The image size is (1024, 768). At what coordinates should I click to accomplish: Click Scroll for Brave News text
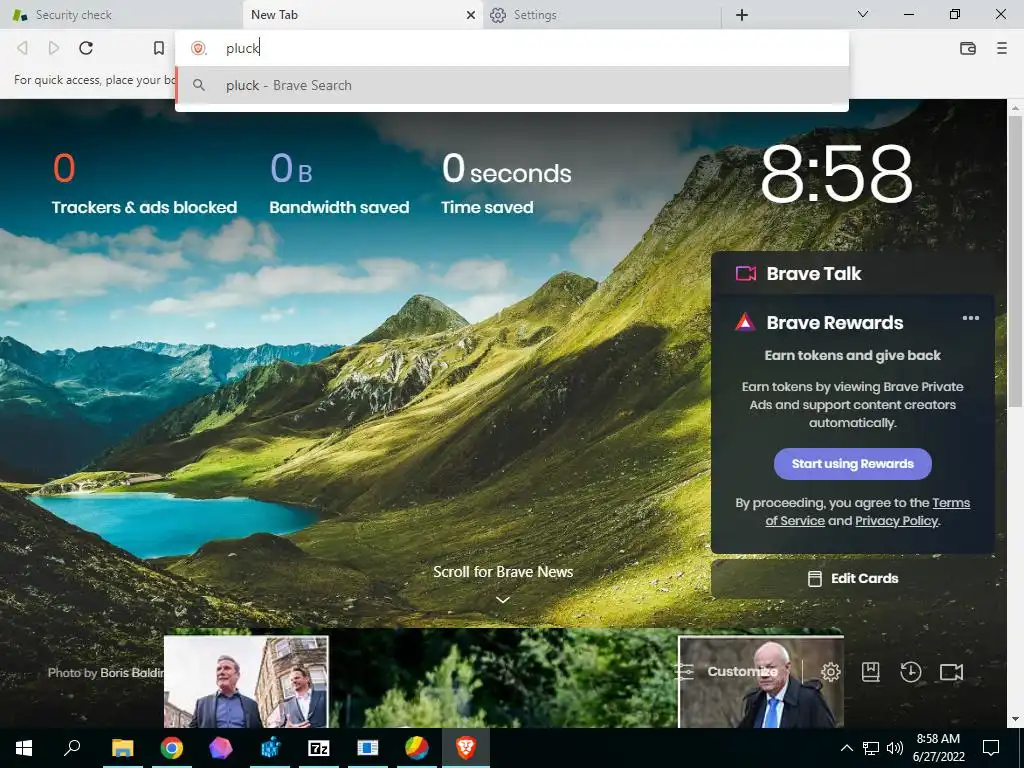point(503,572)
